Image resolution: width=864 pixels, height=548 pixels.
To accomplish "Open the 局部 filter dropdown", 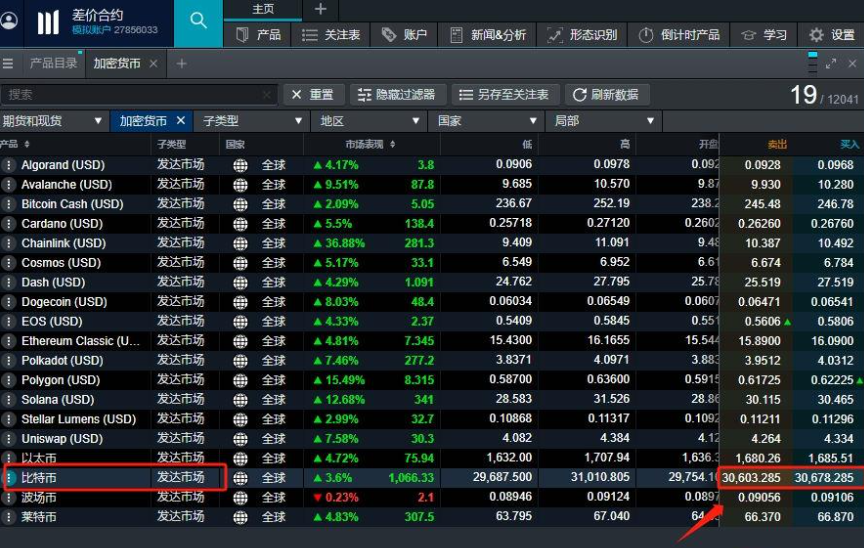I will 604,121.
